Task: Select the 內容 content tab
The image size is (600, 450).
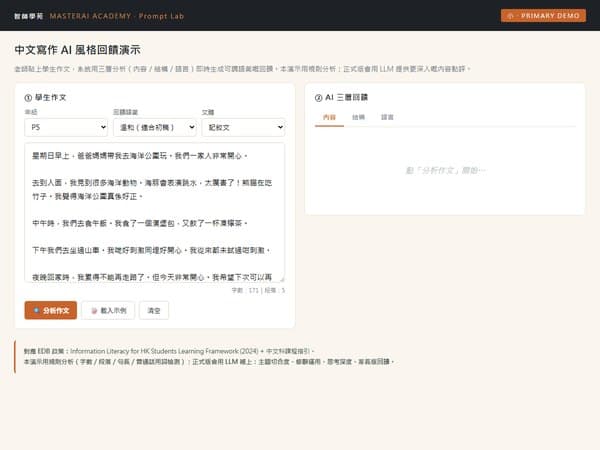Action: pos(329,117)
